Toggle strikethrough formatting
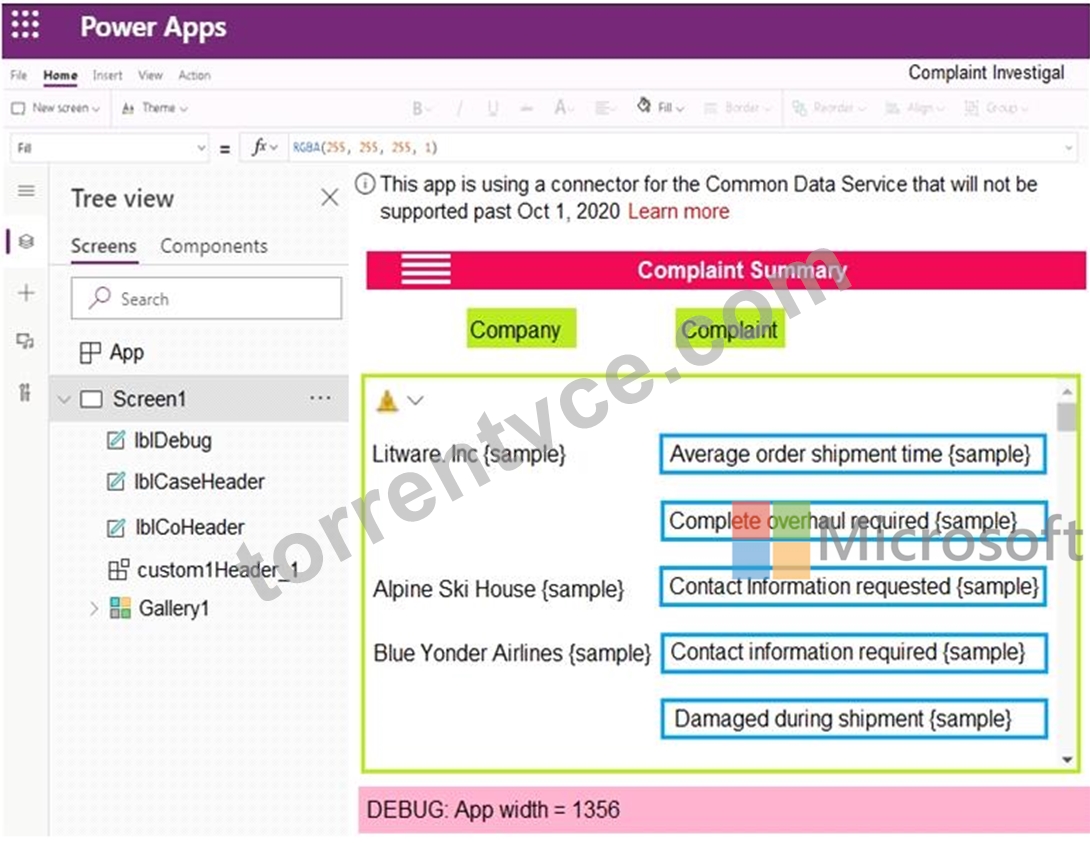The height and width of the screenshot is (843, 1090). click(x=527, y=108)
